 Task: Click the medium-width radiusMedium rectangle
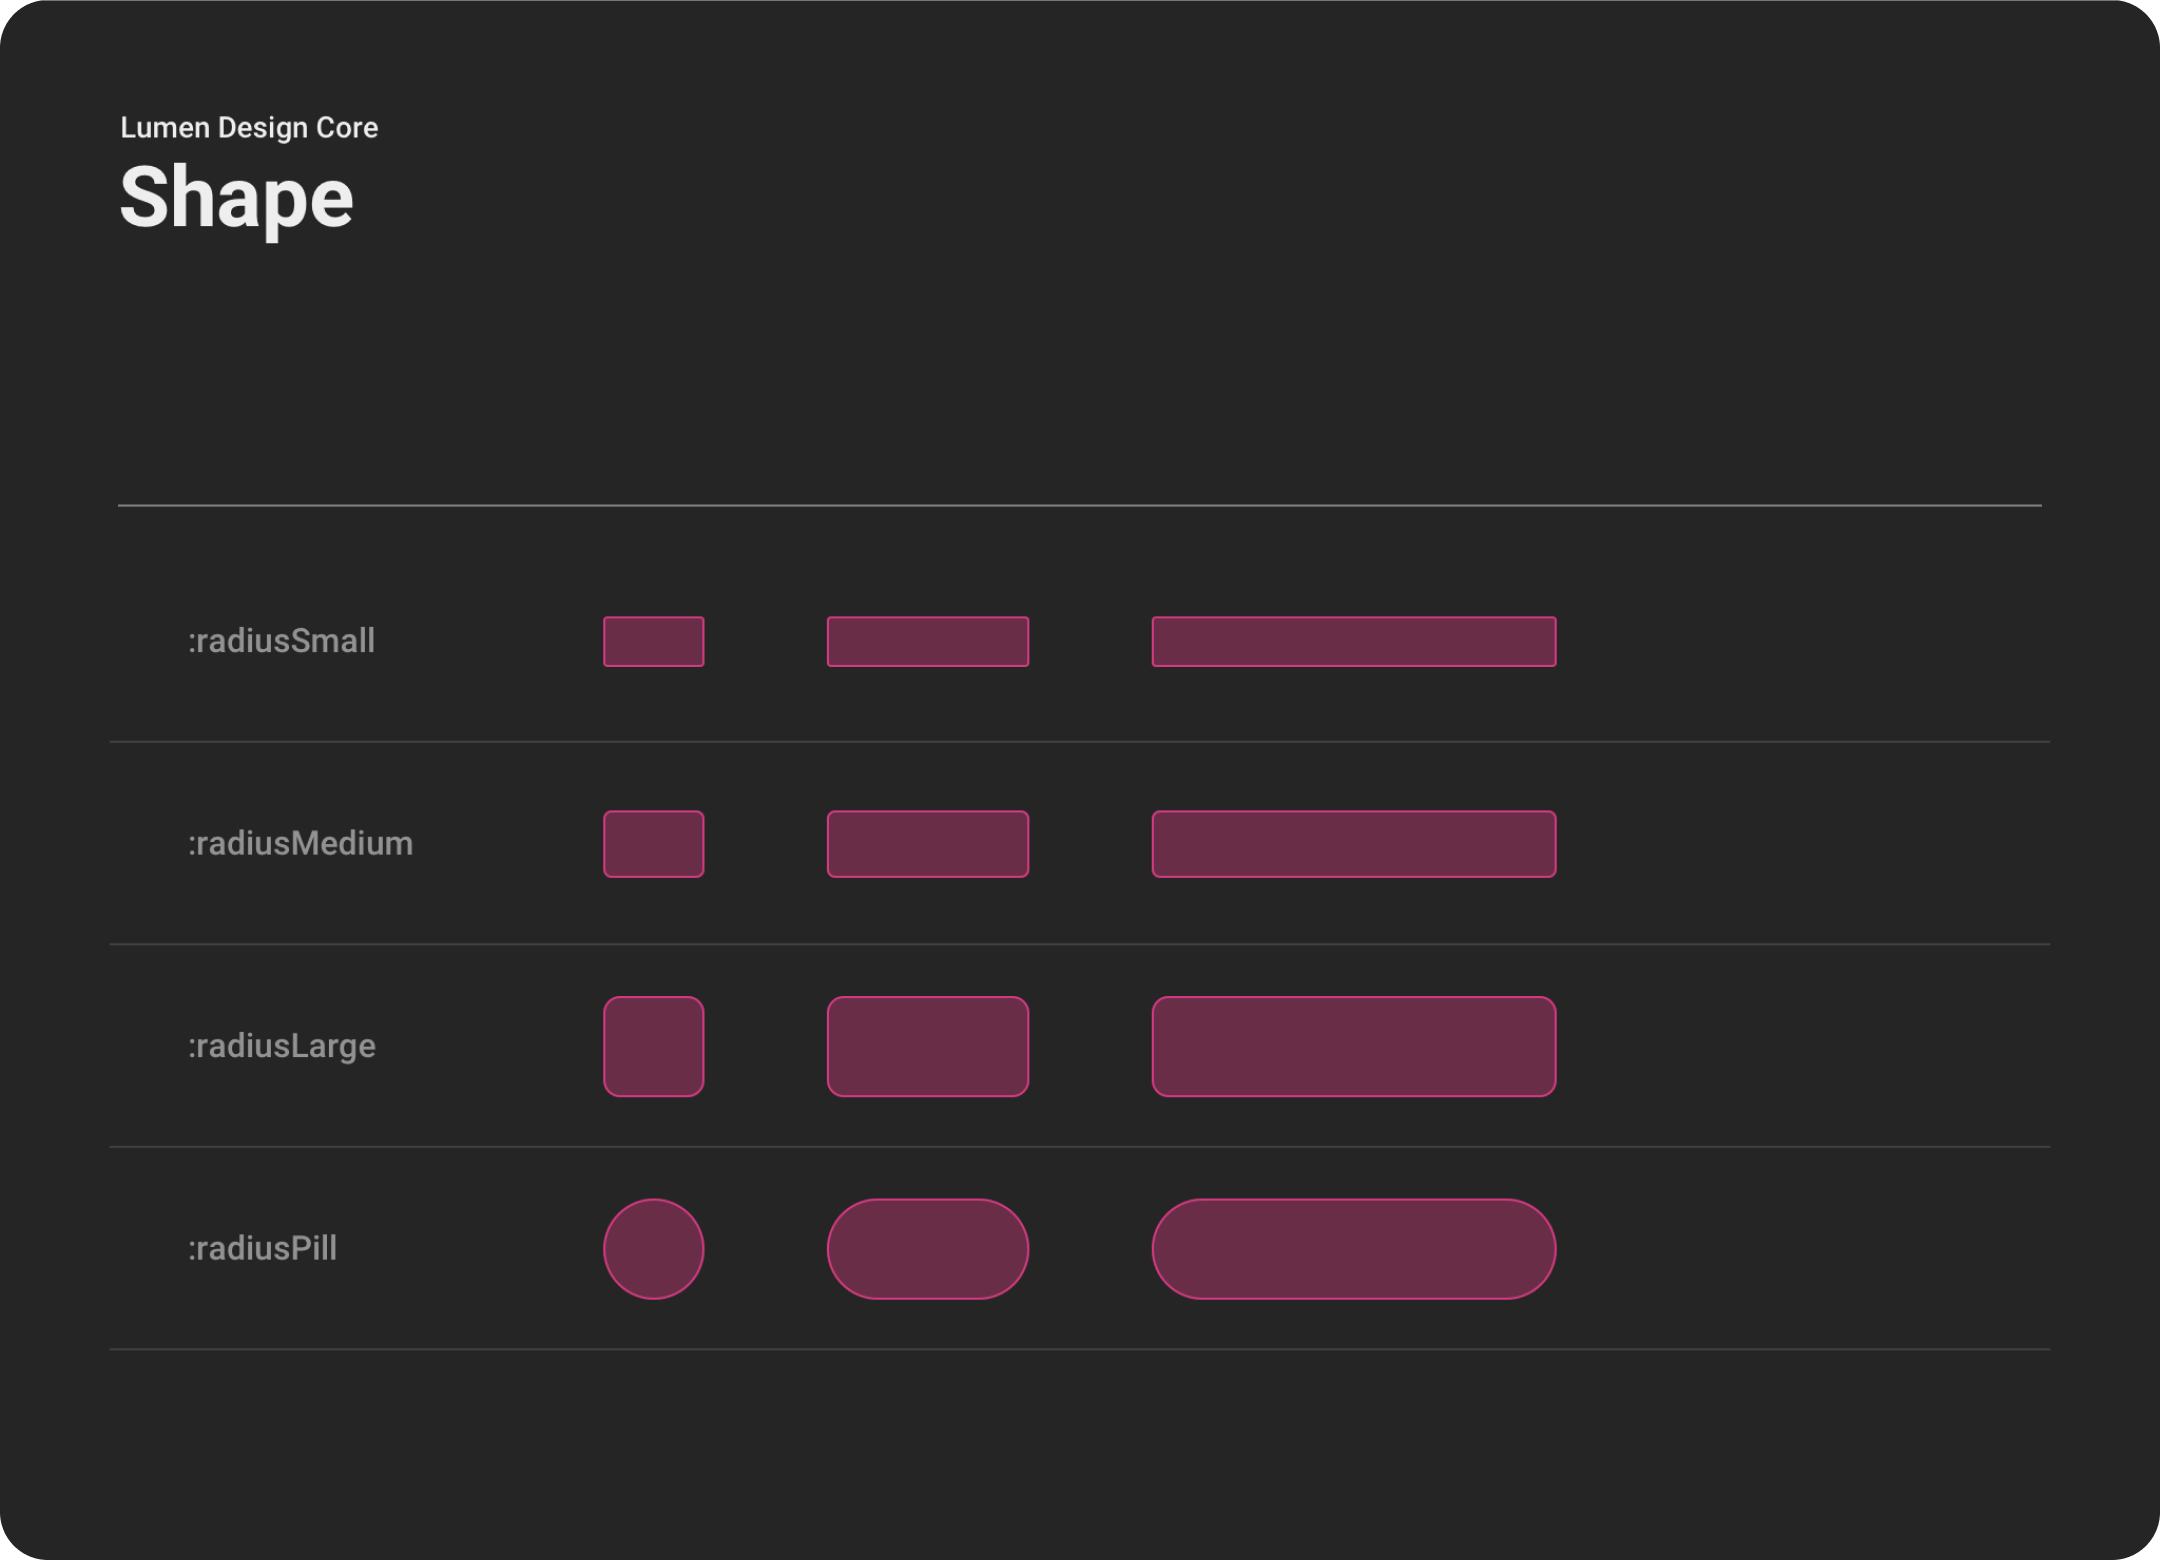(x=927, y=844)
